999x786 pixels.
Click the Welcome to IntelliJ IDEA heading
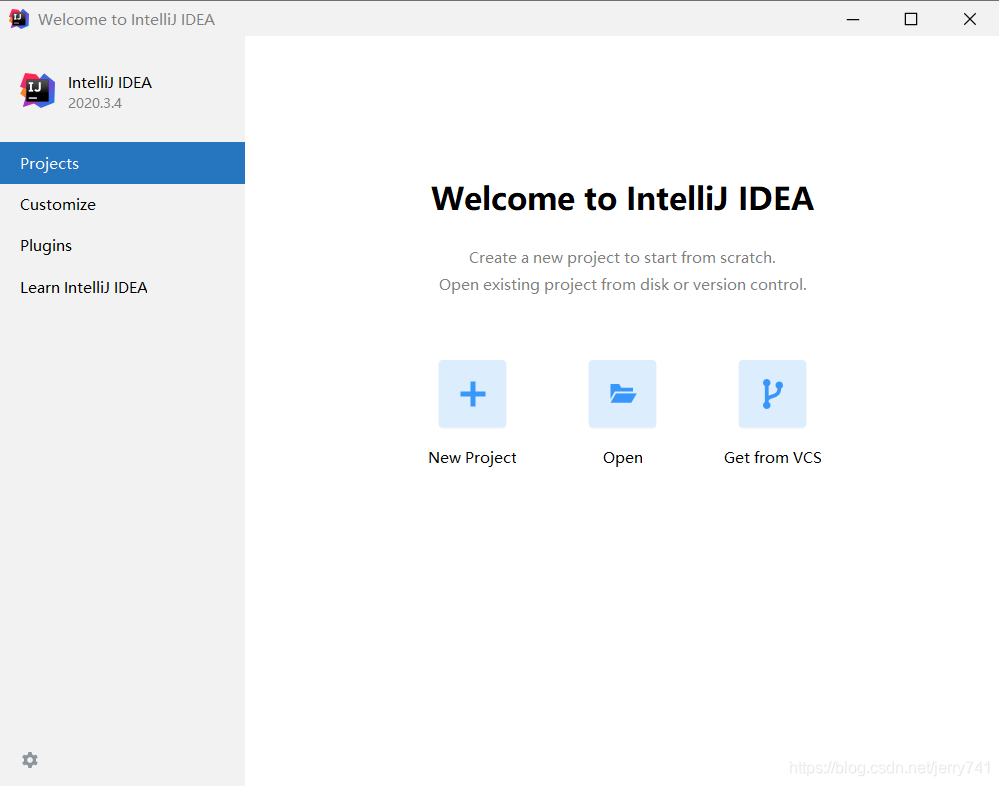click(x=622, y=198)
